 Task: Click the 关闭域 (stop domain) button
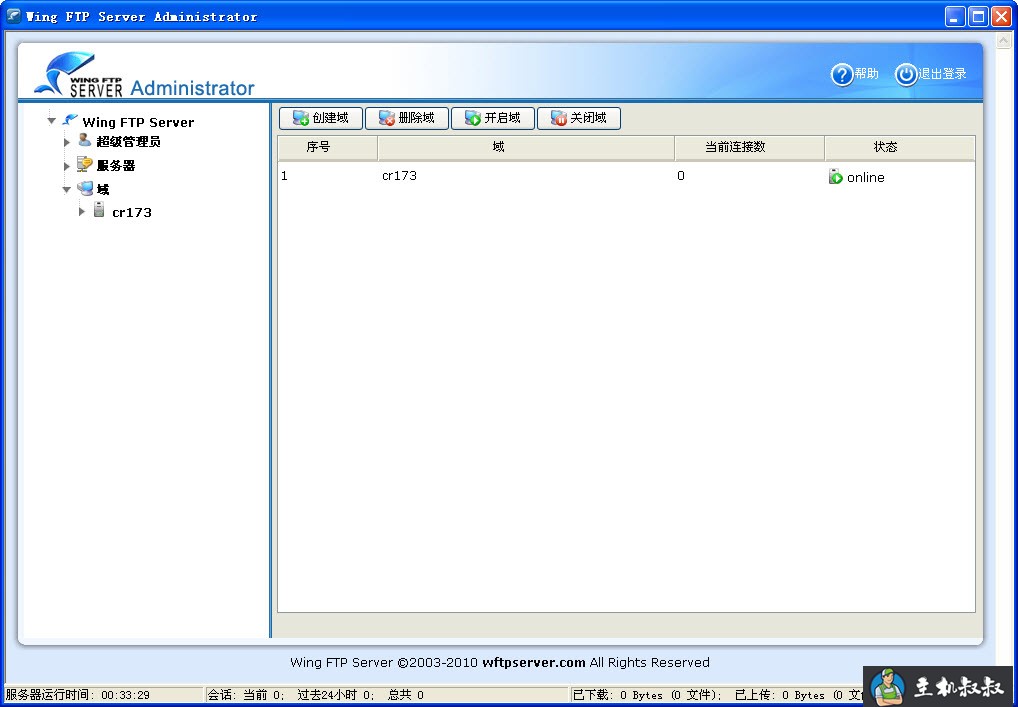click(578, 118)
